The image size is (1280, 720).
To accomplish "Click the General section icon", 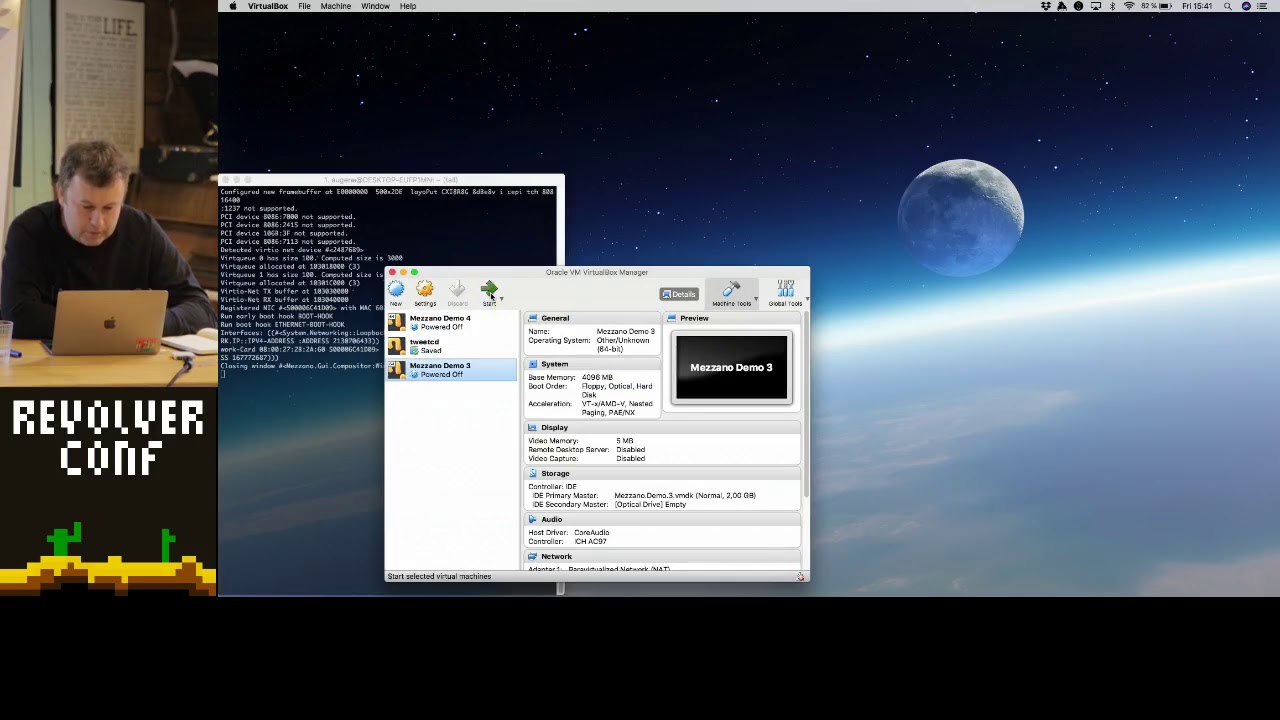I will tap(532, 318).
